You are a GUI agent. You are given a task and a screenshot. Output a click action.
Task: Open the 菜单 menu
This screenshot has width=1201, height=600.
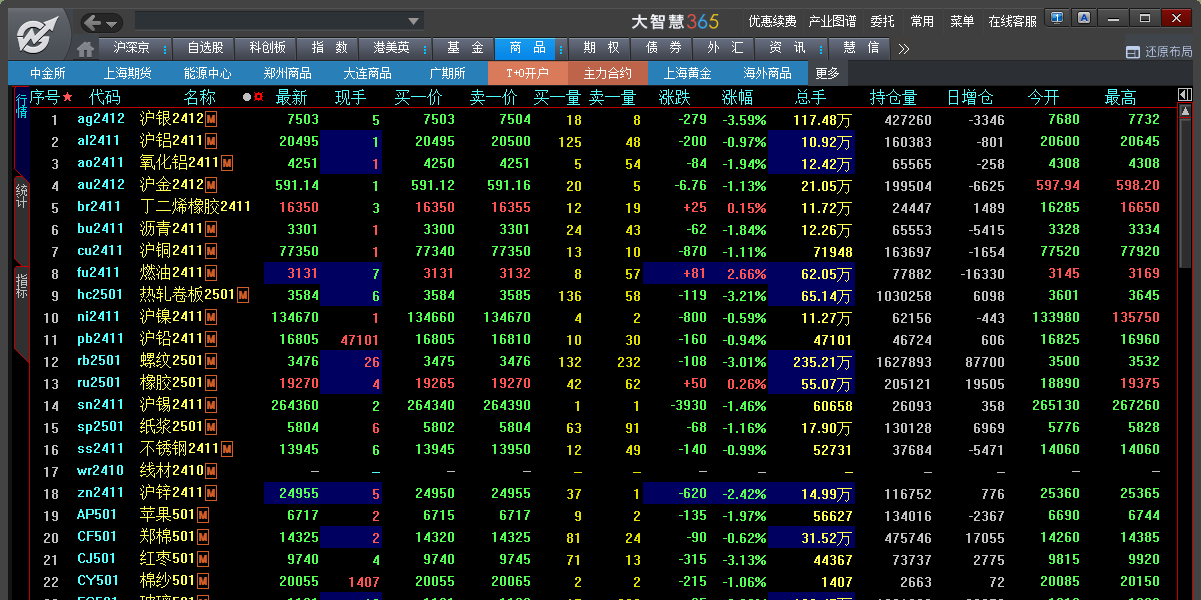[962, 21]
